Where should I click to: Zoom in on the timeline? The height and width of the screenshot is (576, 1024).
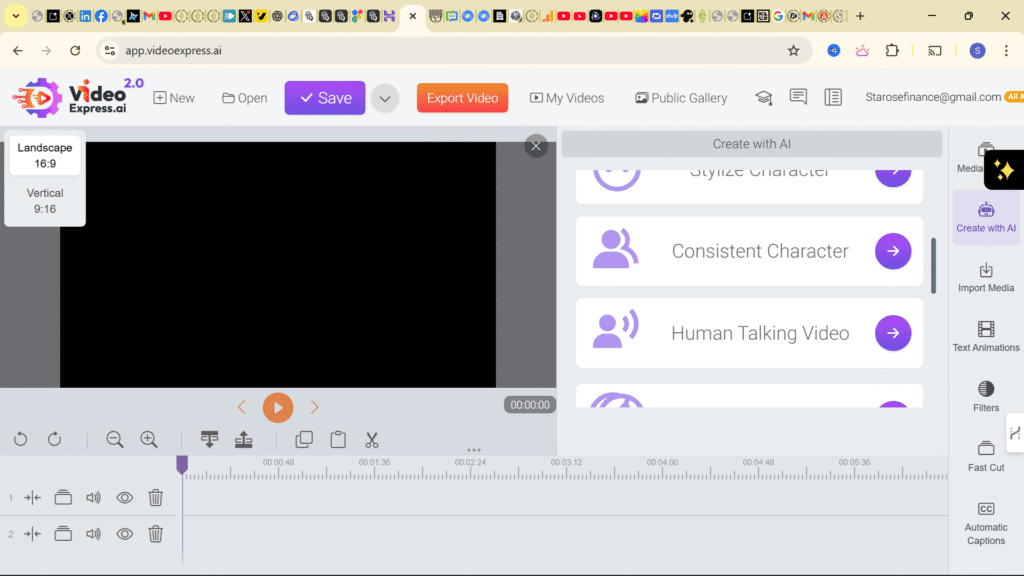(148, 439)
